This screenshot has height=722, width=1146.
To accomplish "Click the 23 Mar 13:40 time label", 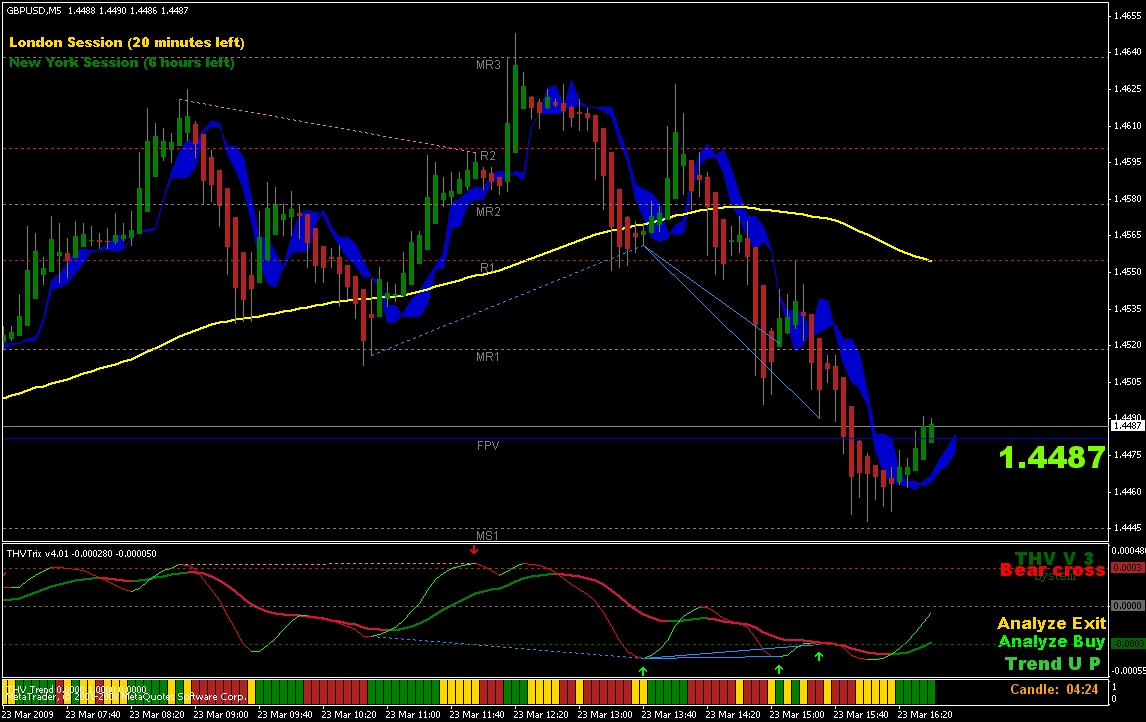I will (x=669, y=715).
